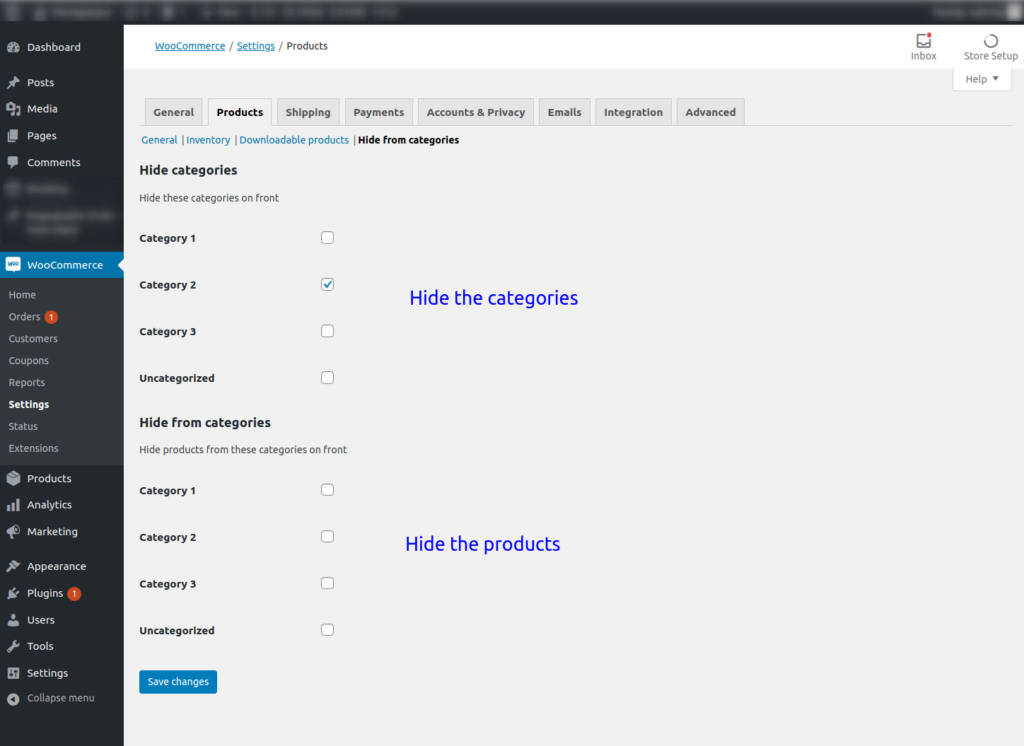This screenshot has height=746, width=1024.
Task: Open the Inventory settings section
Action: pos(208,140)
